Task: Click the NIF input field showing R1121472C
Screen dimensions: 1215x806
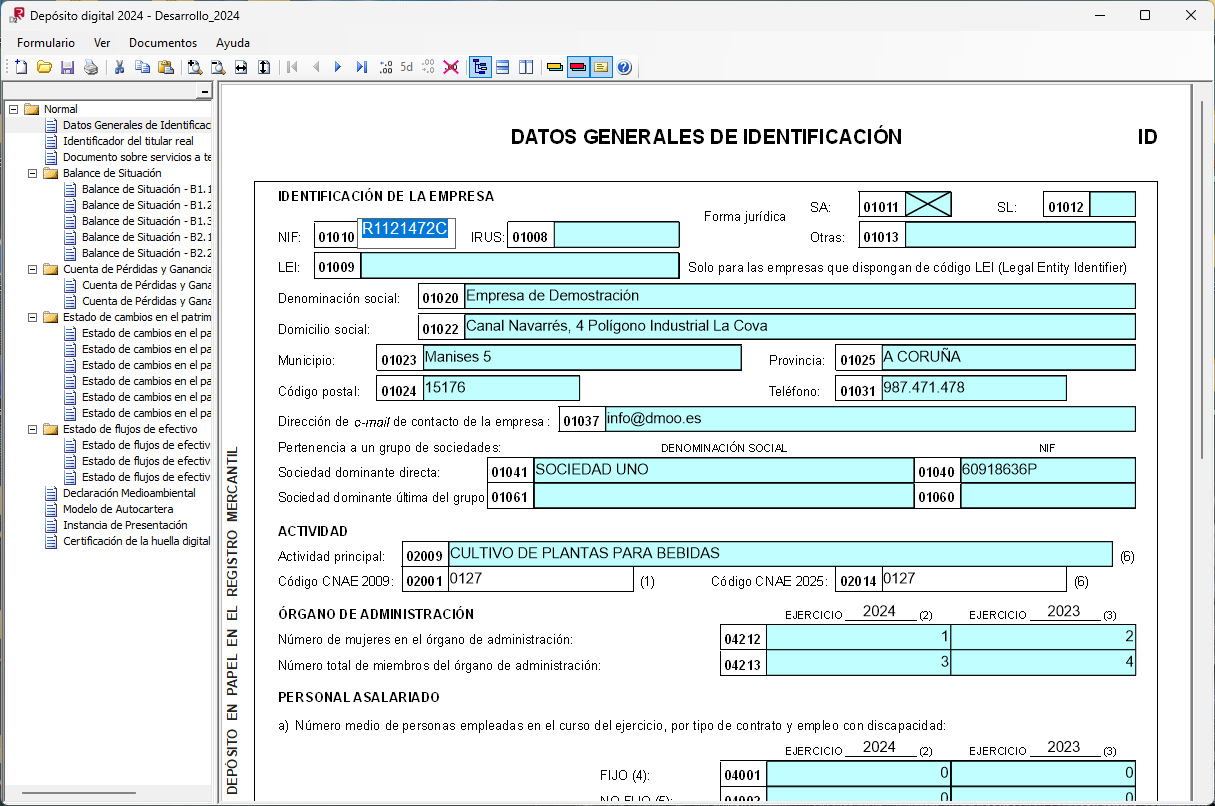Action: [x=408, y=232]
